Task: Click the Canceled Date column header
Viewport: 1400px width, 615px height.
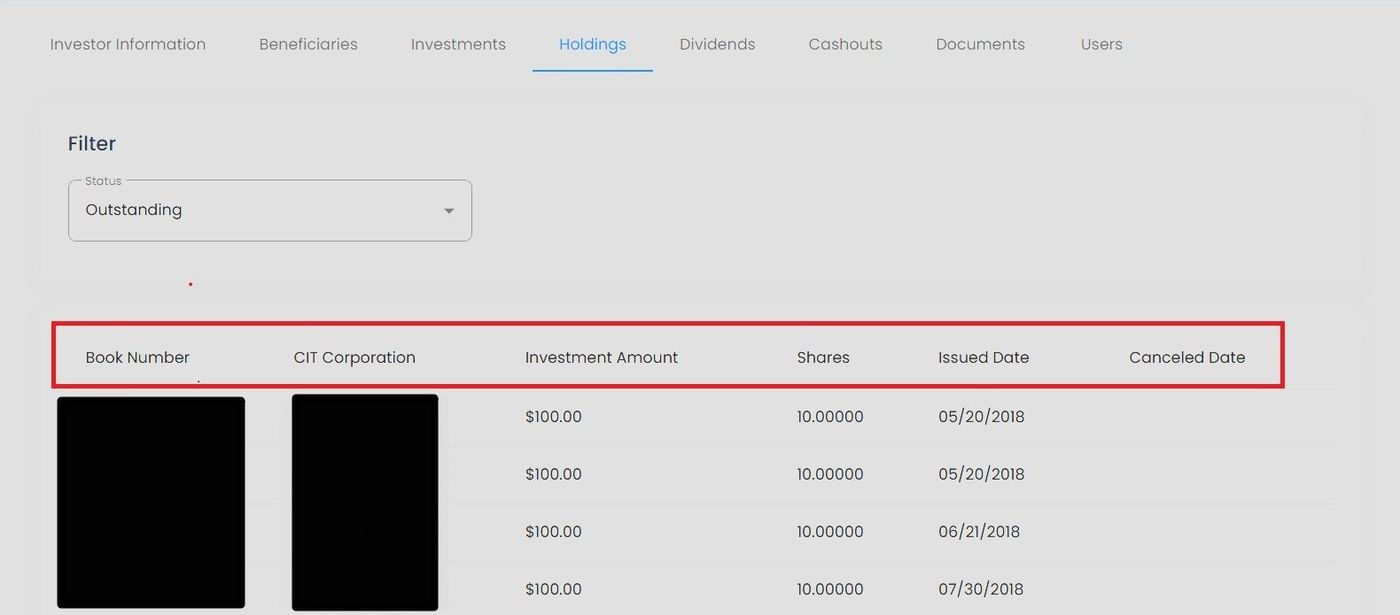Action: tap(1187, 357)
